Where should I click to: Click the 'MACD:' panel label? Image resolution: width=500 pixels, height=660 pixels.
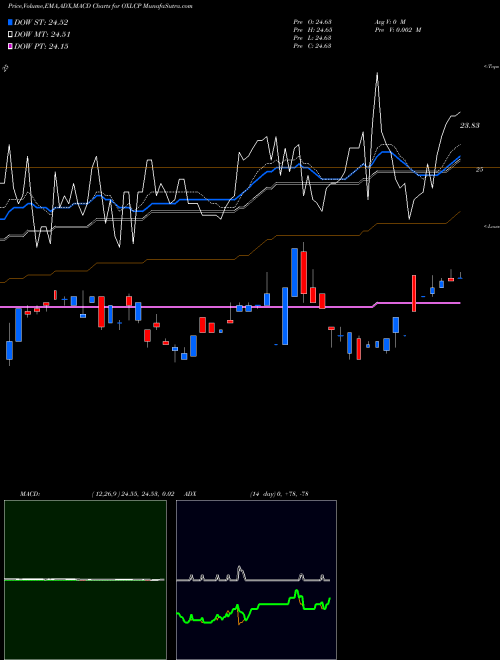click(29, 494)
